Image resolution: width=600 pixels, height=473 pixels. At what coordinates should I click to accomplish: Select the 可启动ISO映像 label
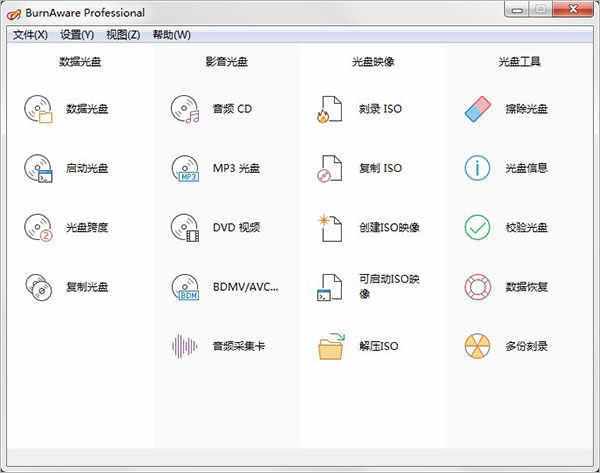[x=389, y=286]
